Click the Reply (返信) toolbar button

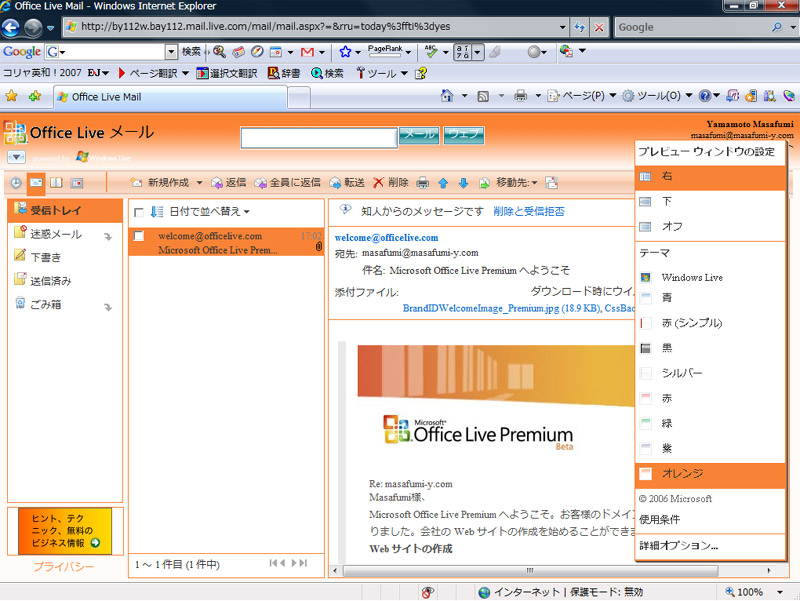coord(229,182)
